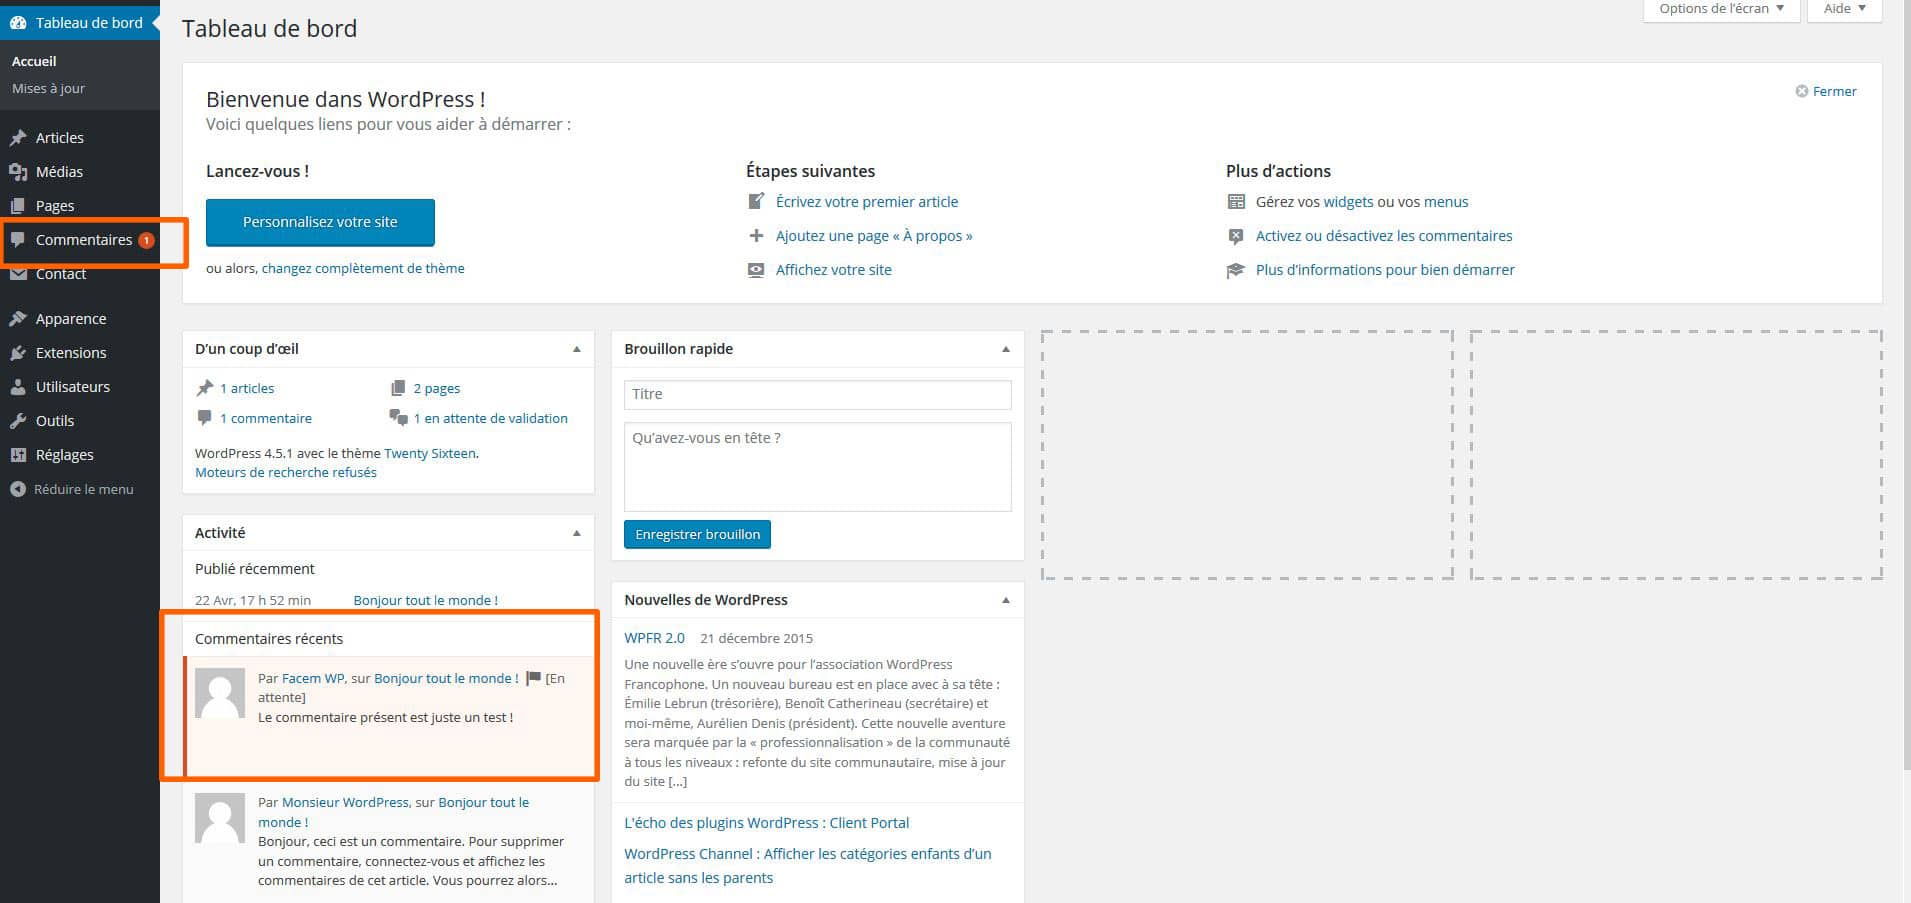Click the Enregistrer brouillon button
Image resolution: width=1911 pixels, height=903 pixels.
697,534
